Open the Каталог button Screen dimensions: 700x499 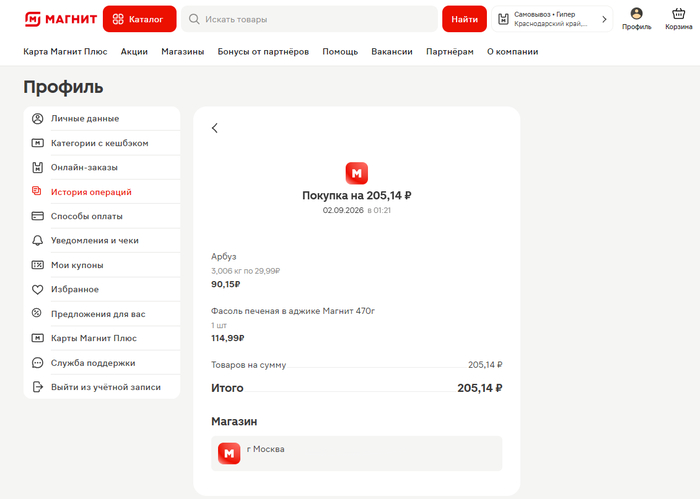(x=139, y=19)
